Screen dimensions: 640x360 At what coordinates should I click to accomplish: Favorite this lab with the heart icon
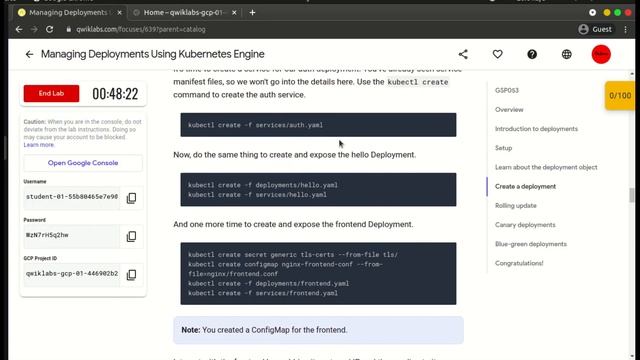point(497,54)
